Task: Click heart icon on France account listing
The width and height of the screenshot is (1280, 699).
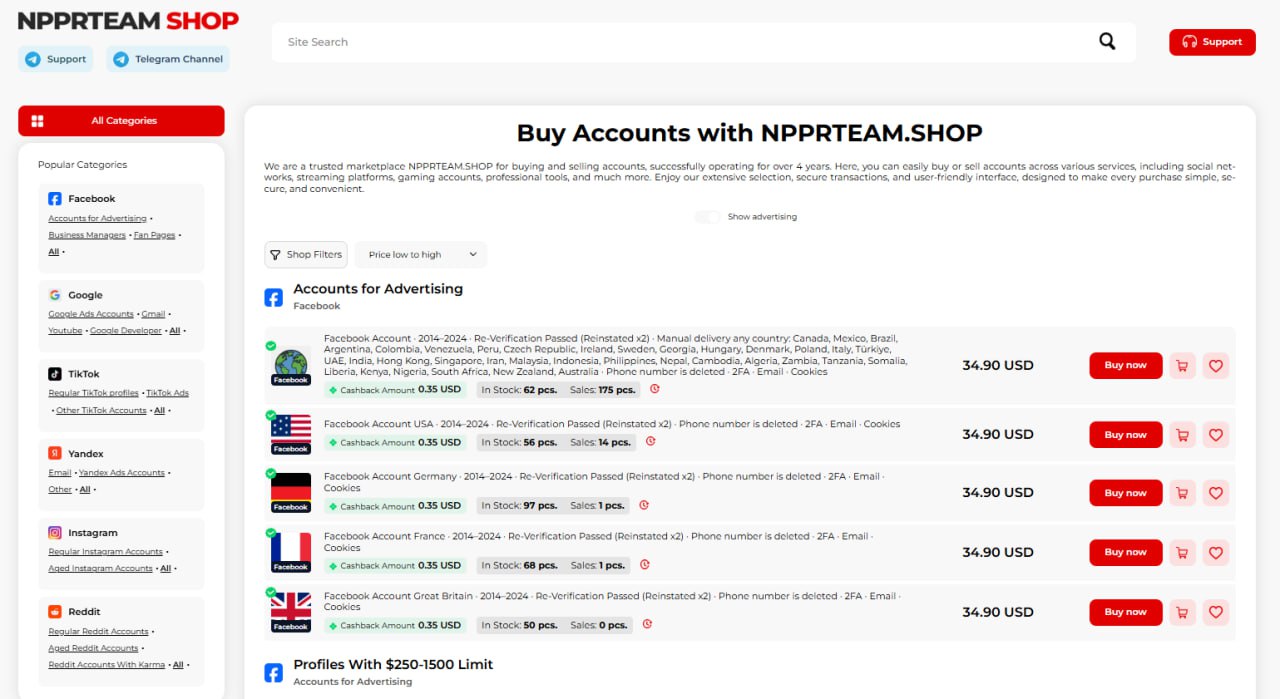Action: point(1215,552)
